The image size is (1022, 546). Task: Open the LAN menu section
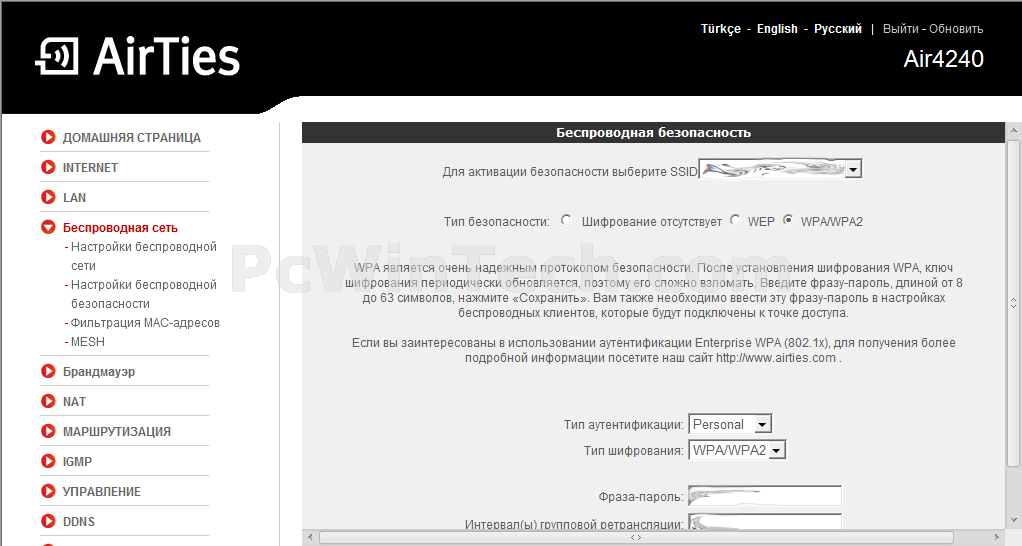[x=74, y=197]
